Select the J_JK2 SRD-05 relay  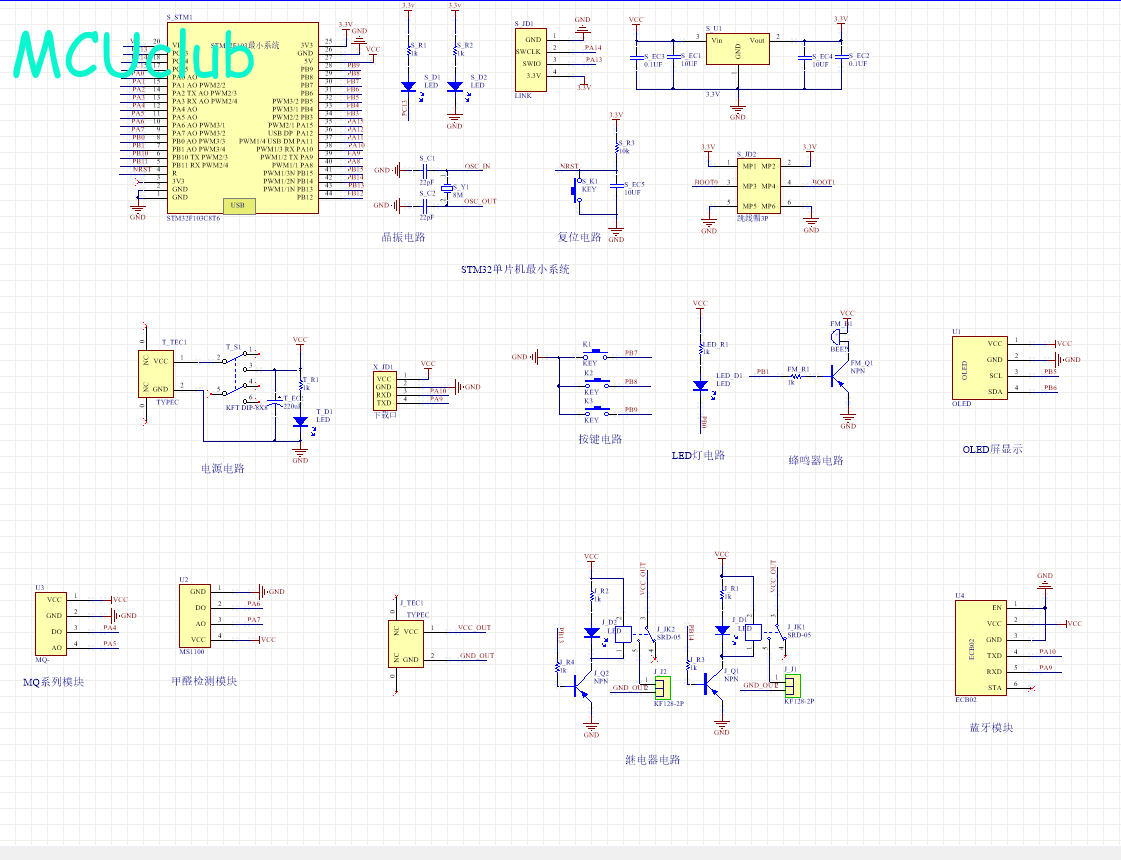[636, 633]
